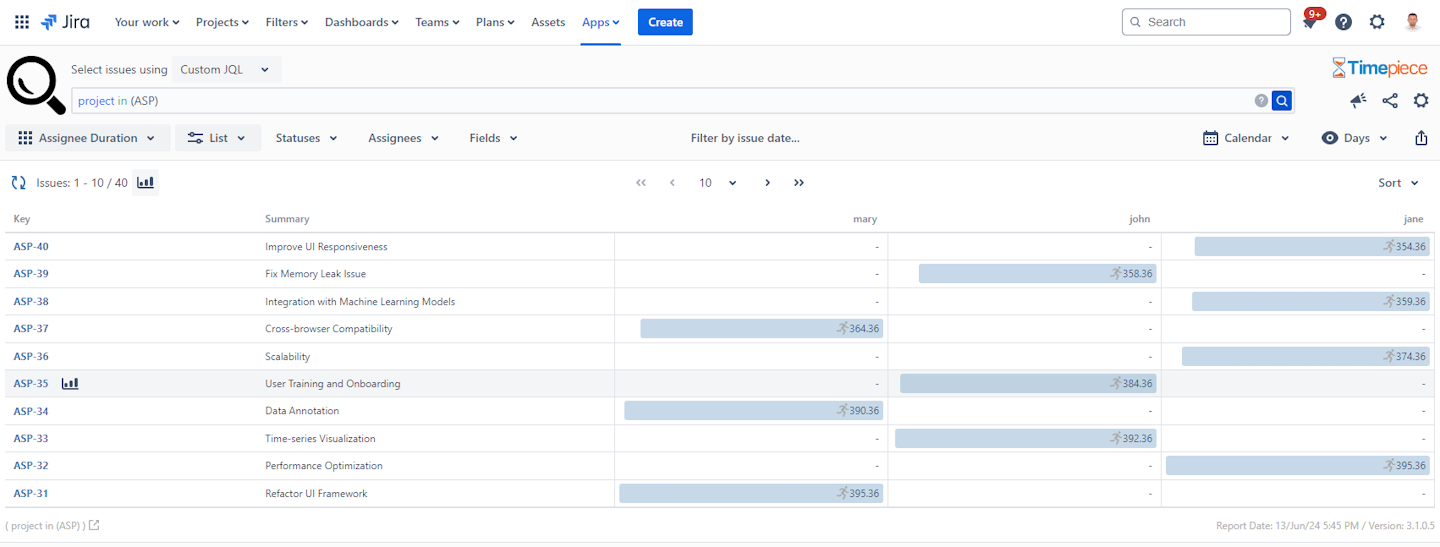Expand the Statuses filter

[x=307, y=138]
